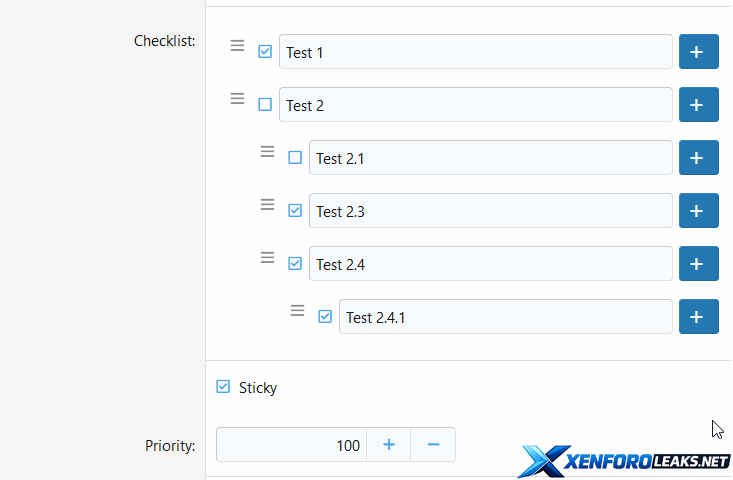Viewport: 733px width, 480px height.
Task: Grab the drag handle for Test 1
Action: [x=237, y=45]
